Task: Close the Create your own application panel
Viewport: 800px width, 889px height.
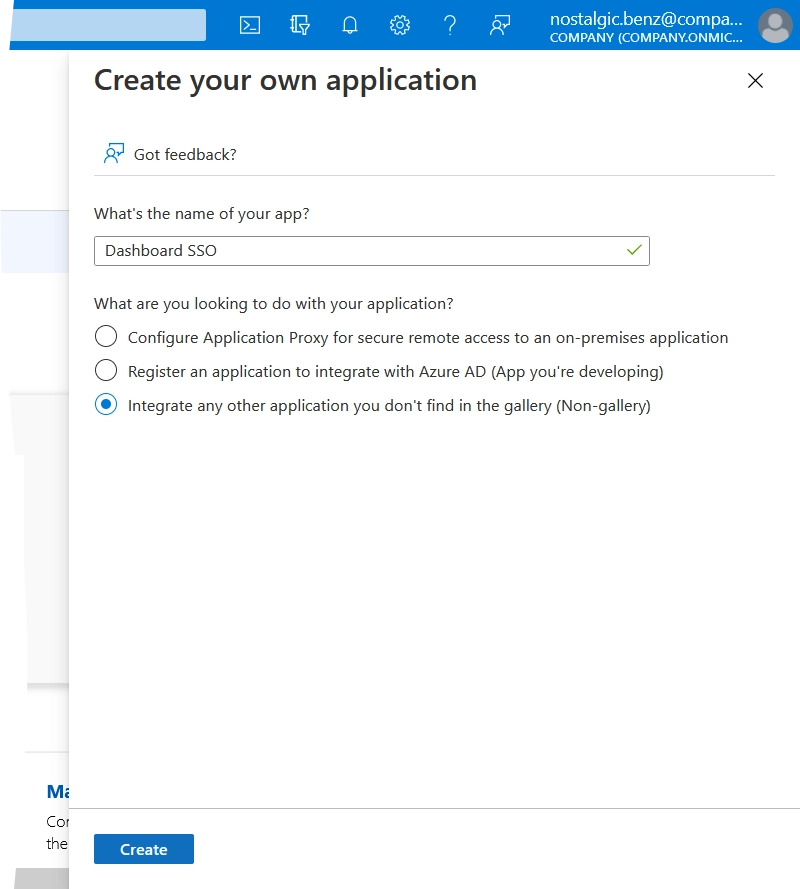Action: click(755, 81)
